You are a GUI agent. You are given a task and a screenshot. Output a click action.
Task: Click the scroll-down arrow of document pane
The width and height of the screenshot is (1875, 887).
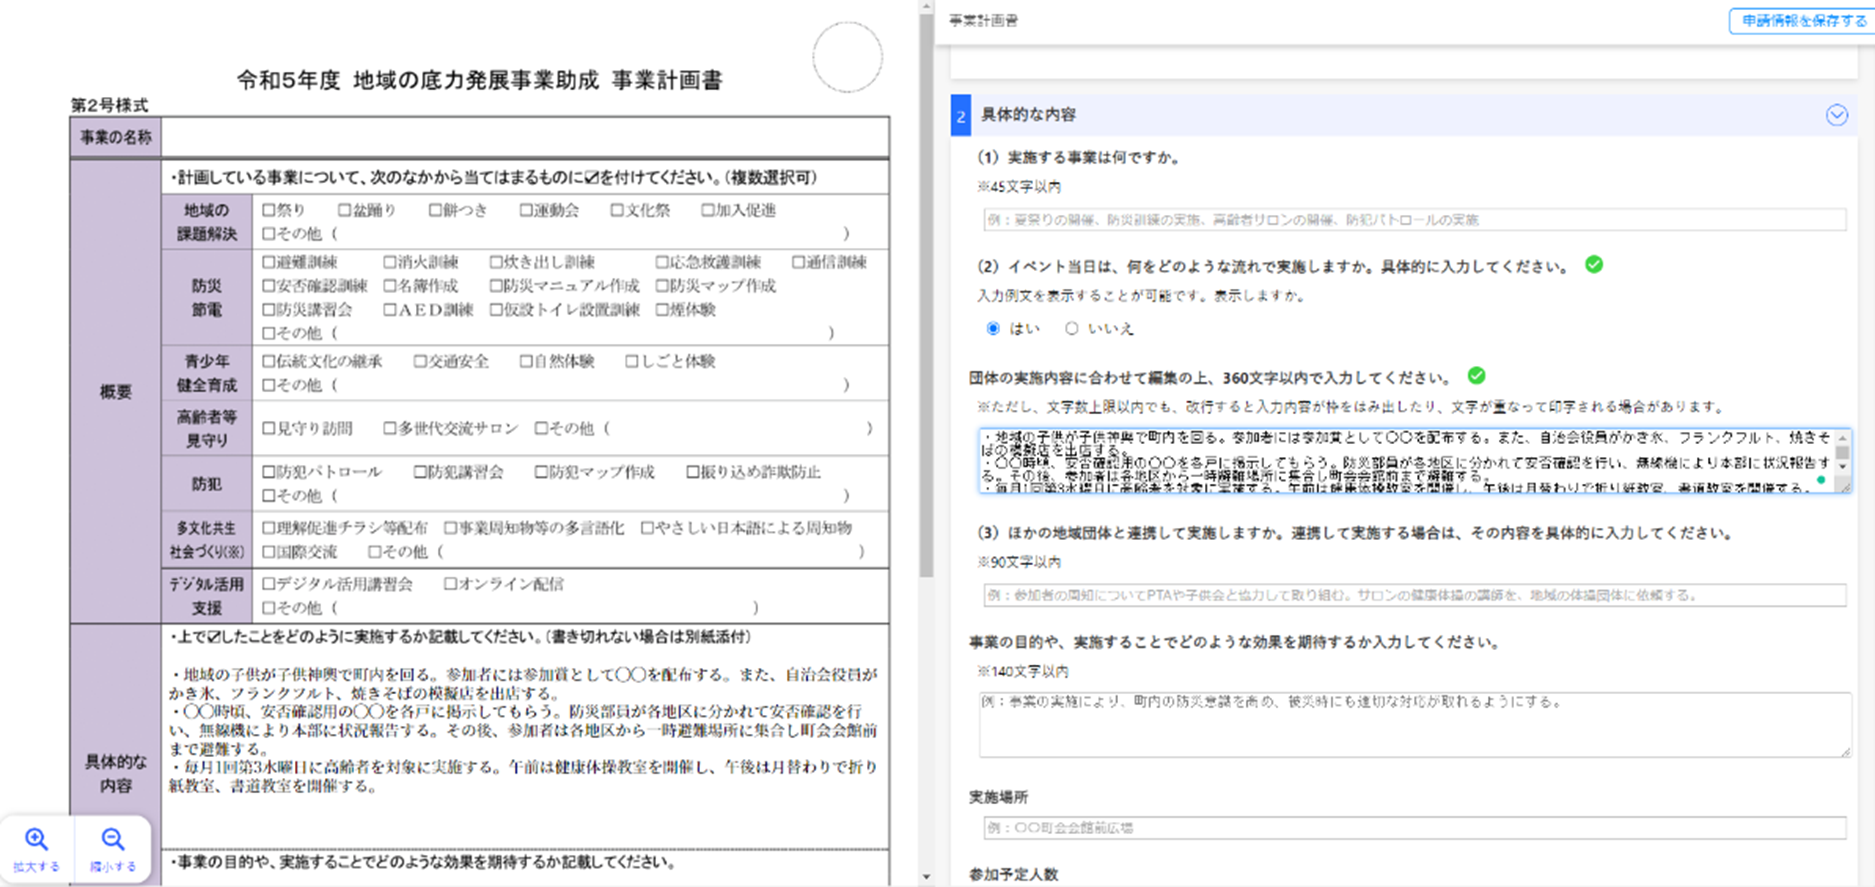coord(926,877)
